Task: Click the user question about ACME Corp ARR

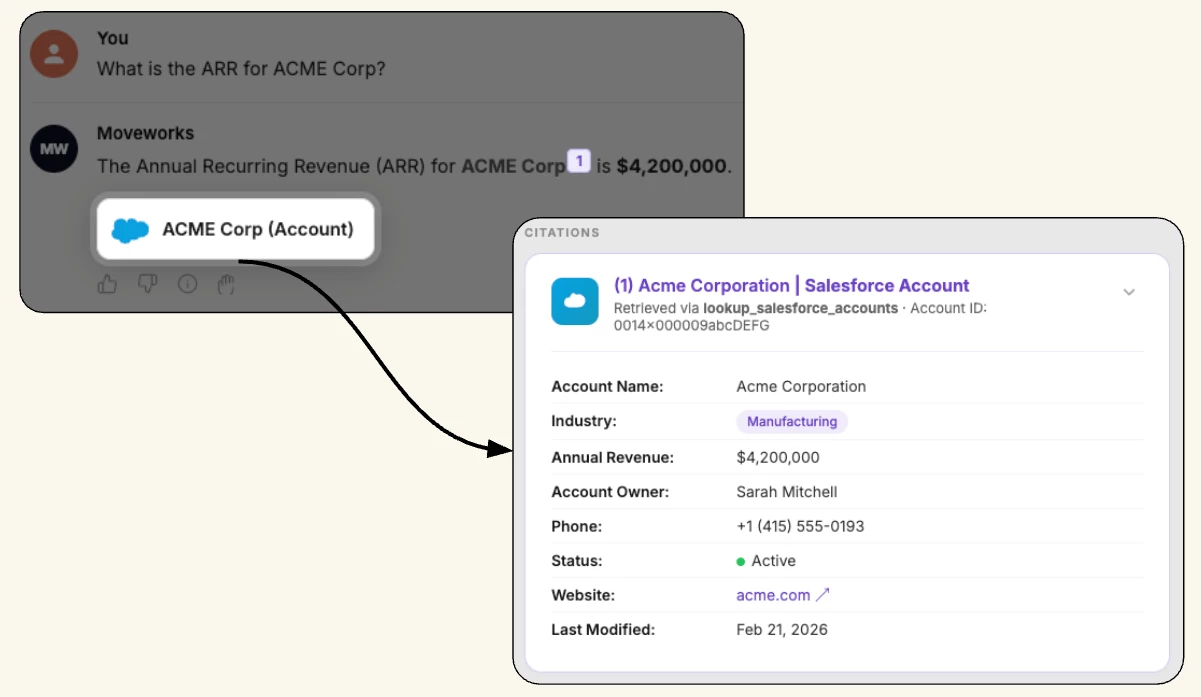Action: [241, 69]
